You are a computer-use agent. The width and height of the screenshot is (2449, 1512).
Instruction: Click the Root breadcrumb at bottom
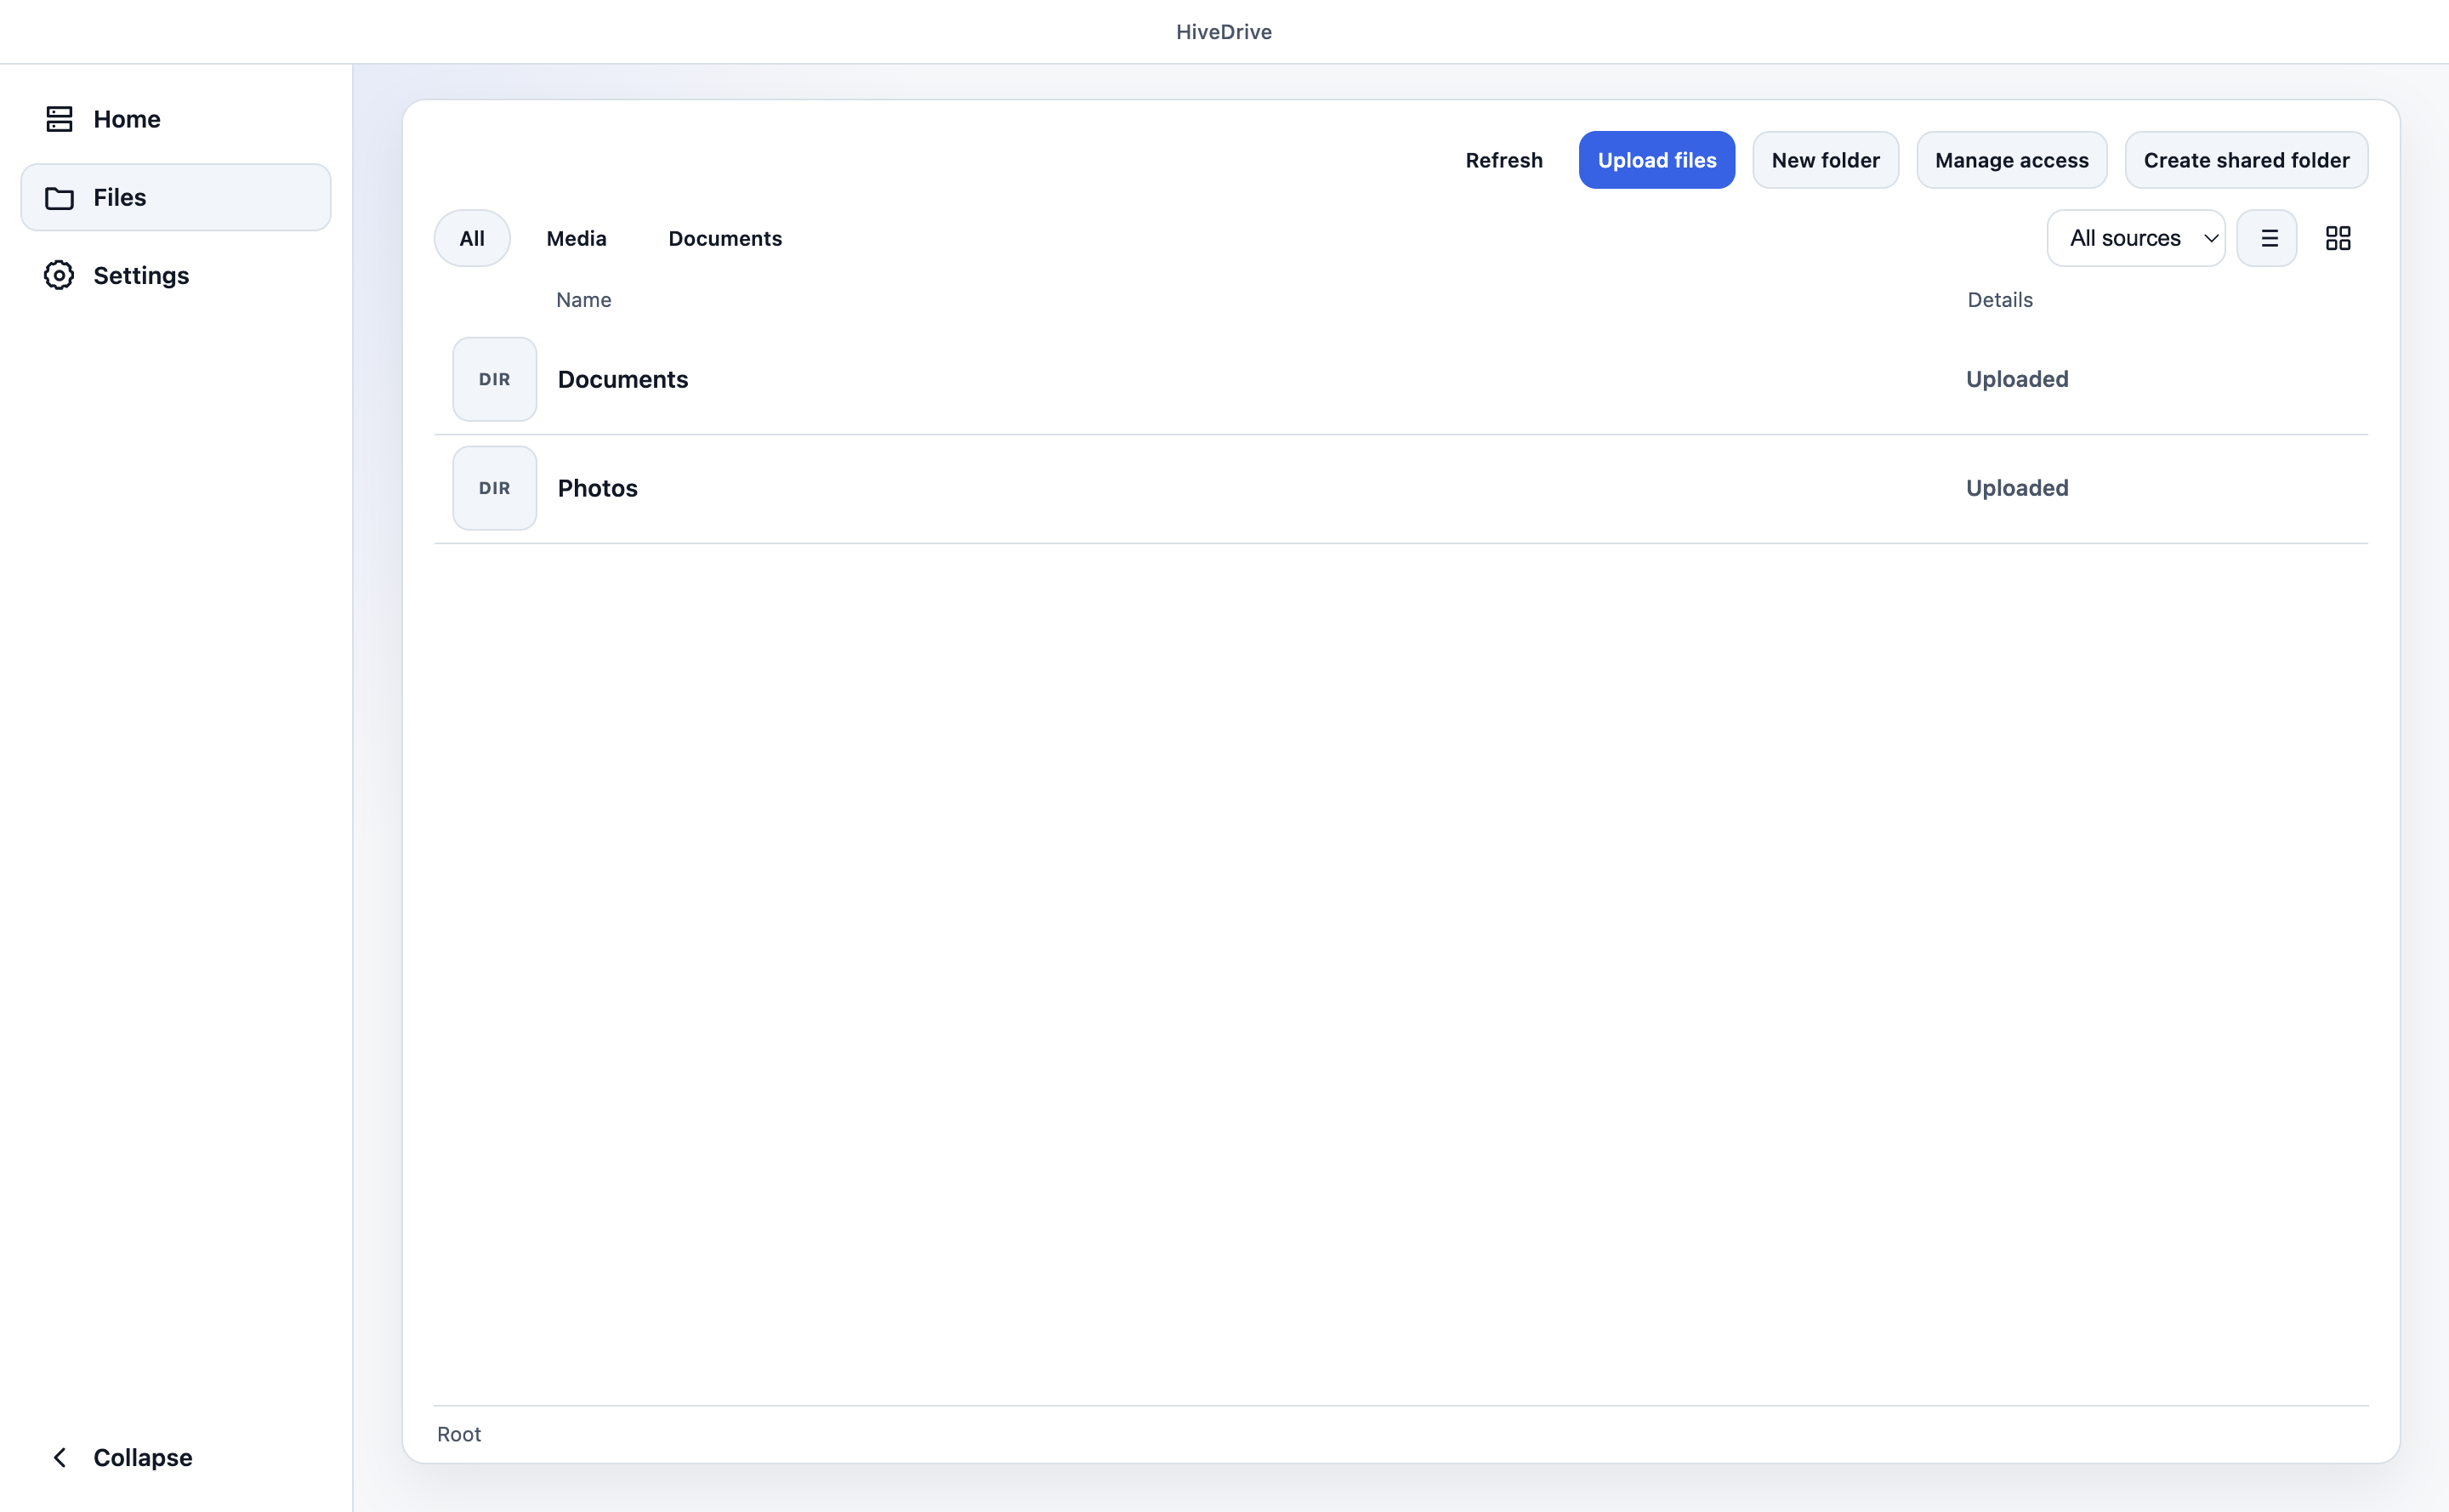pos(459,1434)
